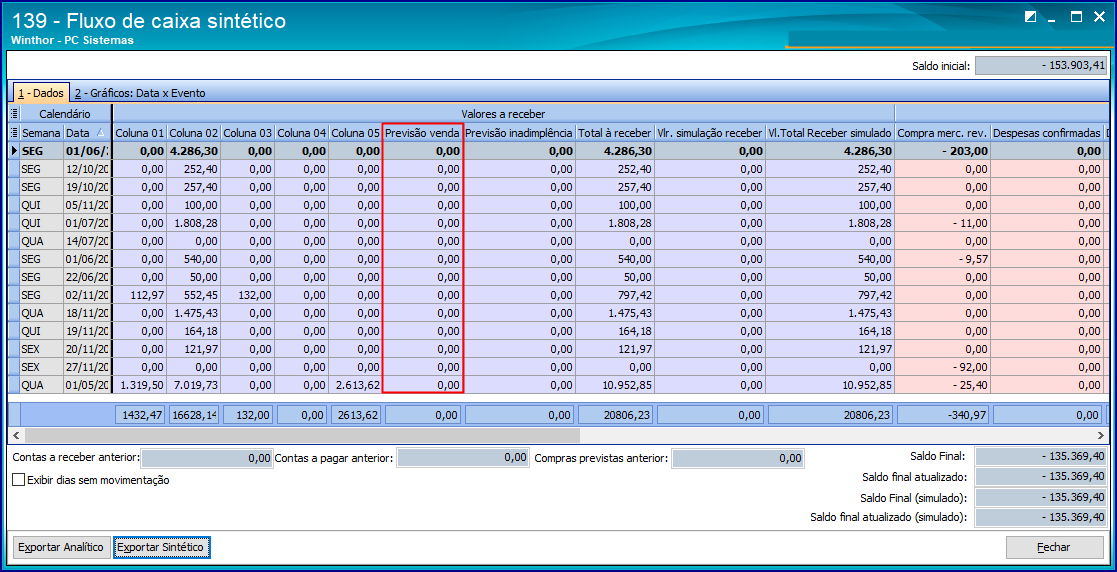Switch to the 1 - Dados tab
The width and height of the screenshot is (1117, 572).
tap(41, 93)
